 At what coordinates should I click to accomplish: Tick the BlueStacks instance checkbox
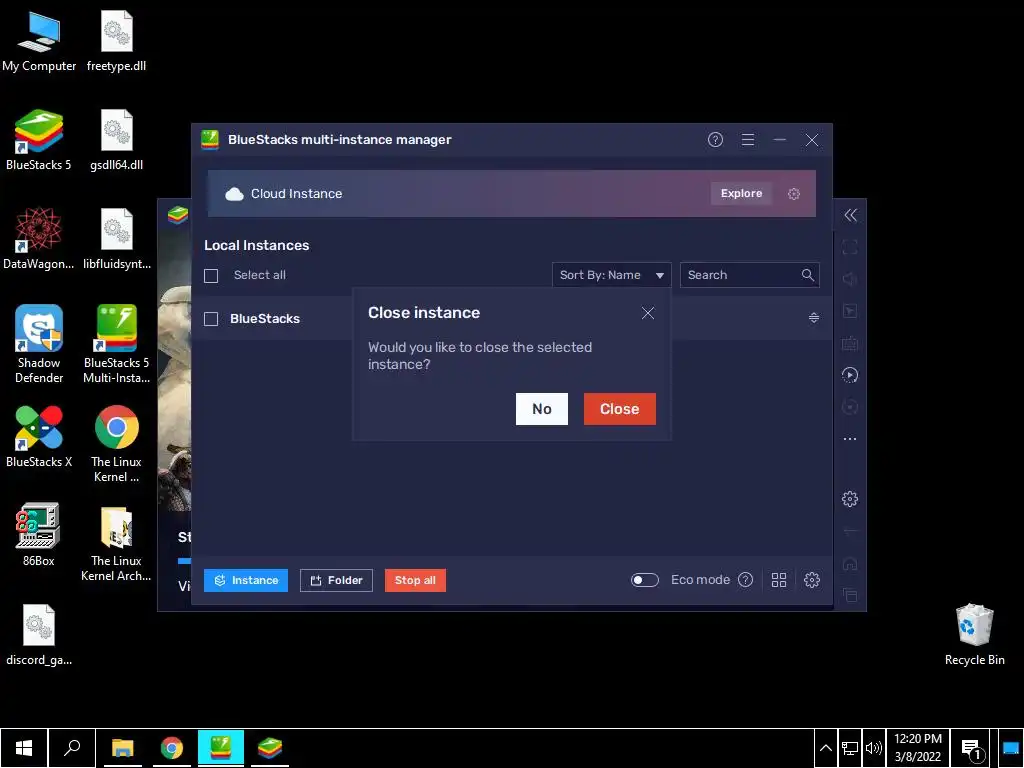(211, 319)
